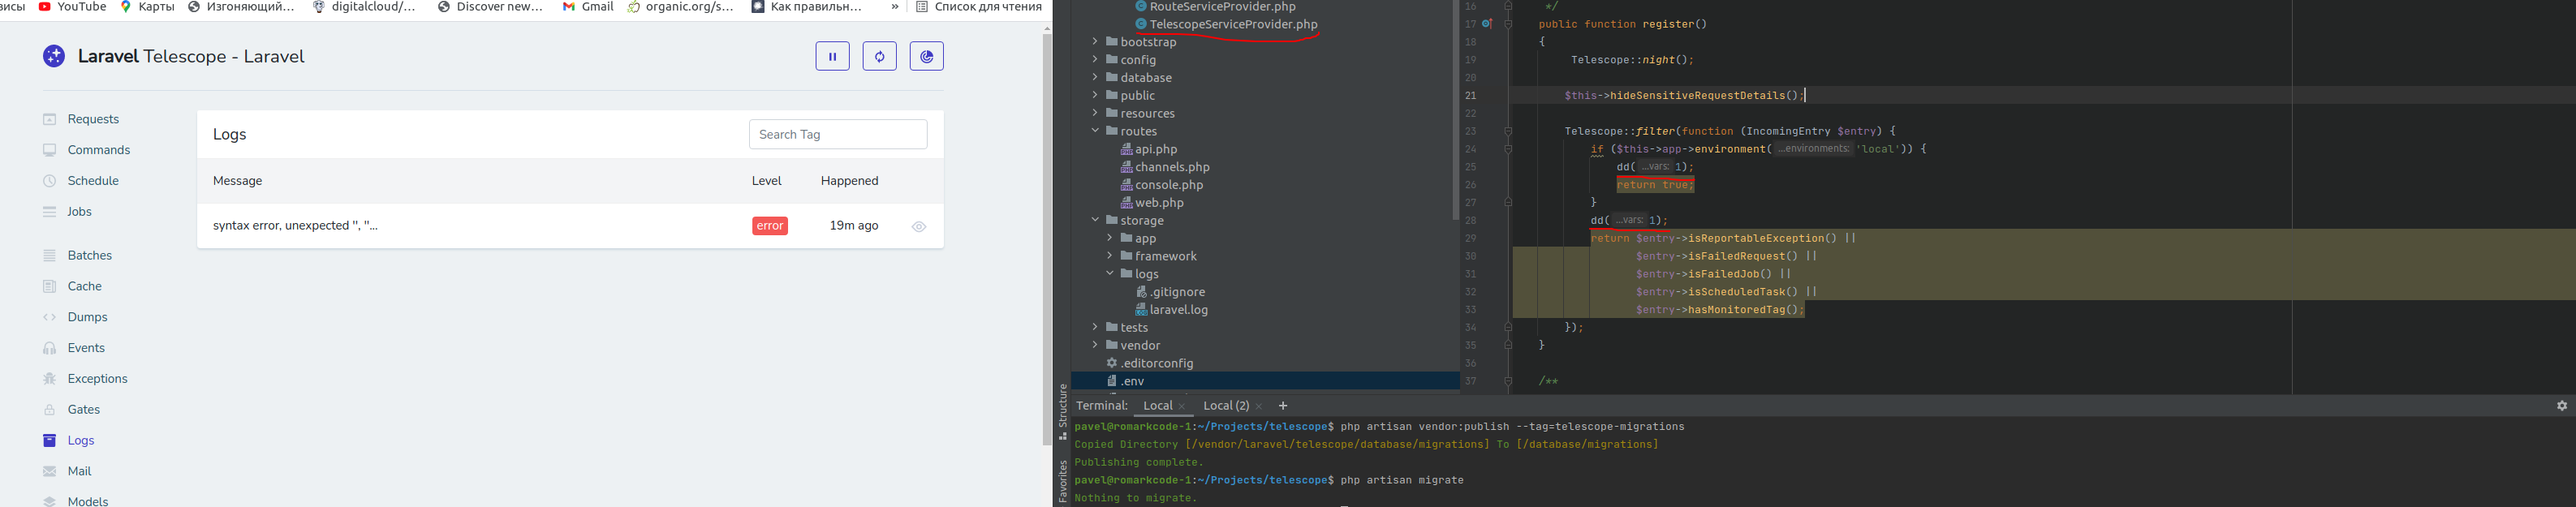
Task: Close the Local (2) terminal tab
Action: 1259,407
